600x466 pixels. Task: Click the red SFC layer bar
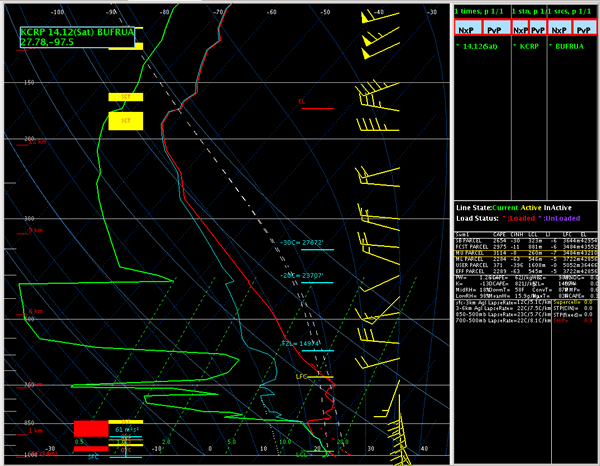[x=91, y=449]
